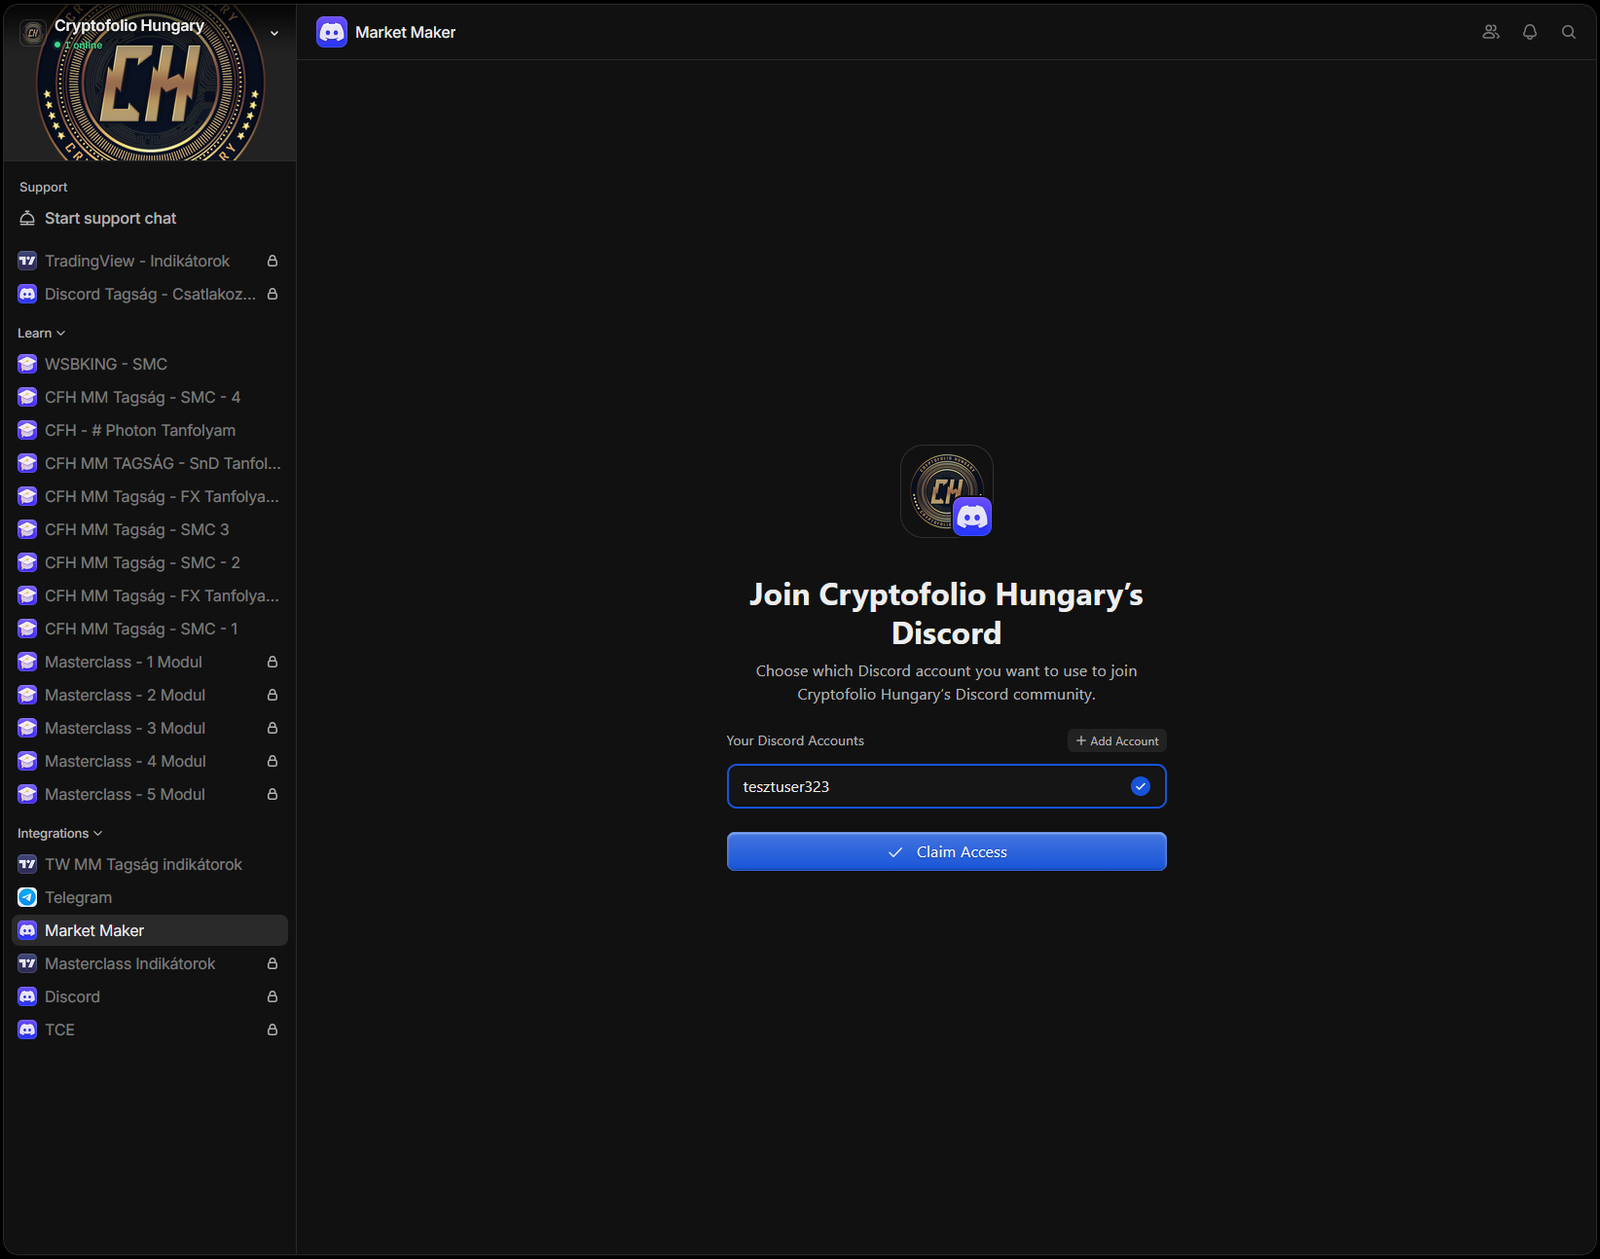The height and width of the screenshot is (1259, 1600).
Task: Open CFH - # Photon Tanfolyam course
Action: pyautogui.click(x=140, y=430)
